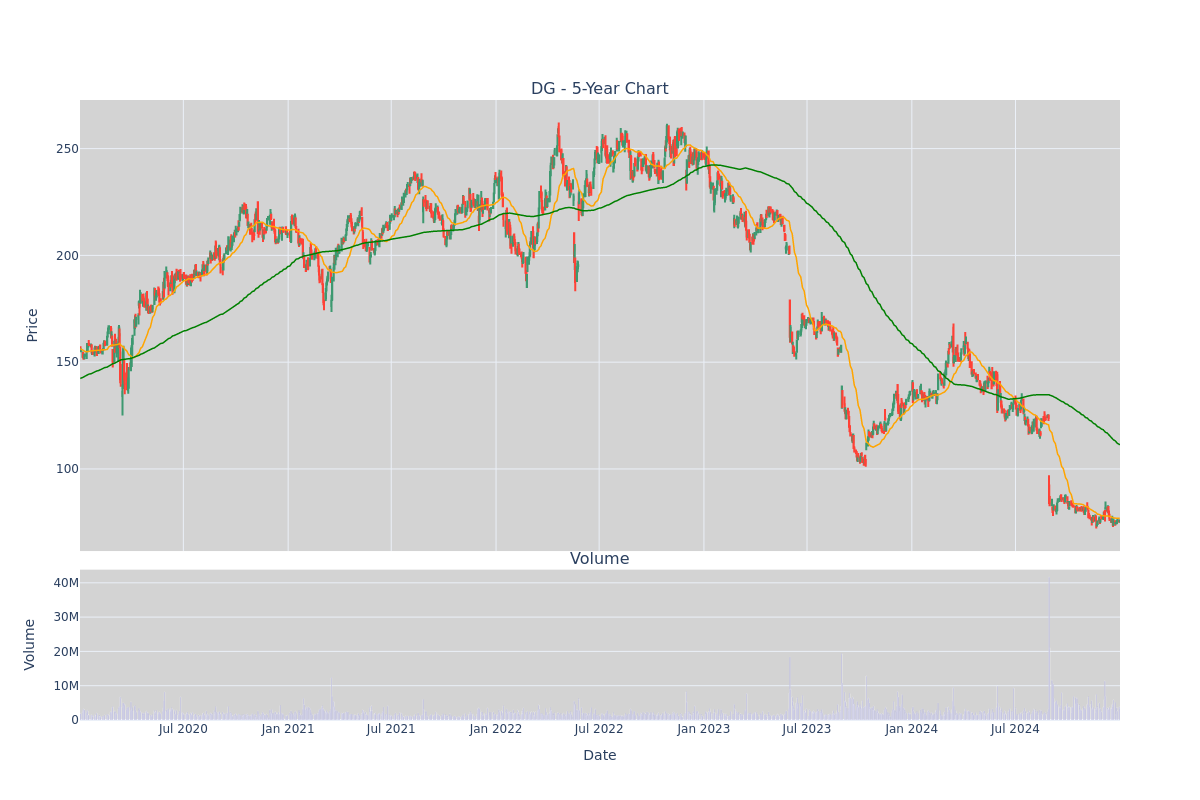Select the 20M volume tick label
1200x800 pixels.
[66, 652]
